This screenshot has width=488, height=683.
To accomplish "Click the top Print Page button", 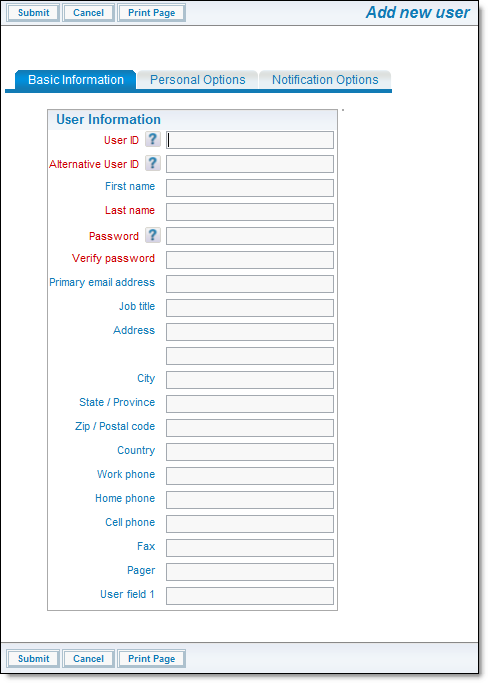I will (x=152, y=13).
